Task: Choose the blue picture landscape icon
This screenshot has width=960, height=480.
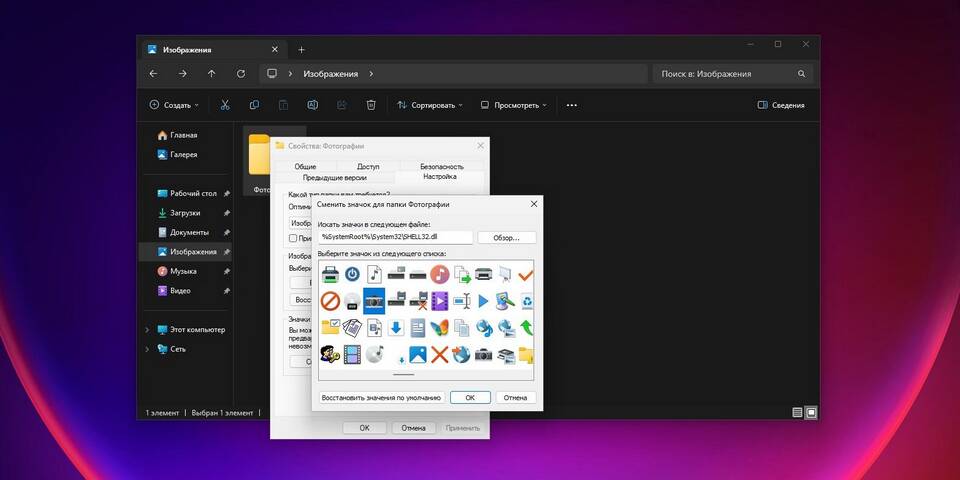Action: click(x=418, y=354)
